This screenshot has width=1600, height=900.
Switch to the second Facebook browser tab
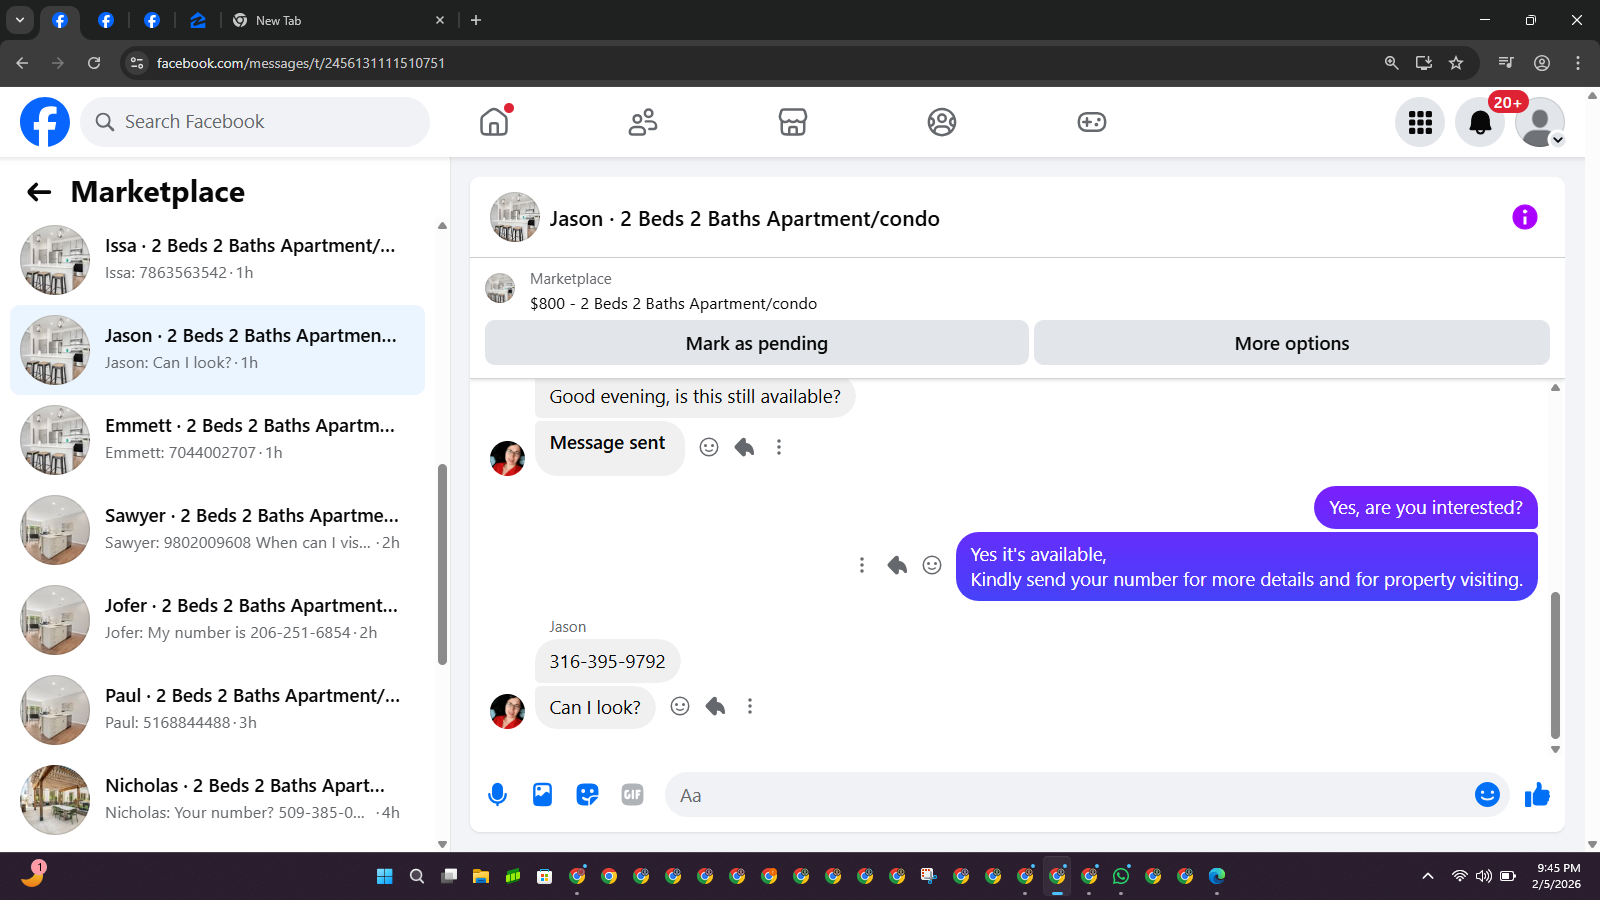pos(106,20)
